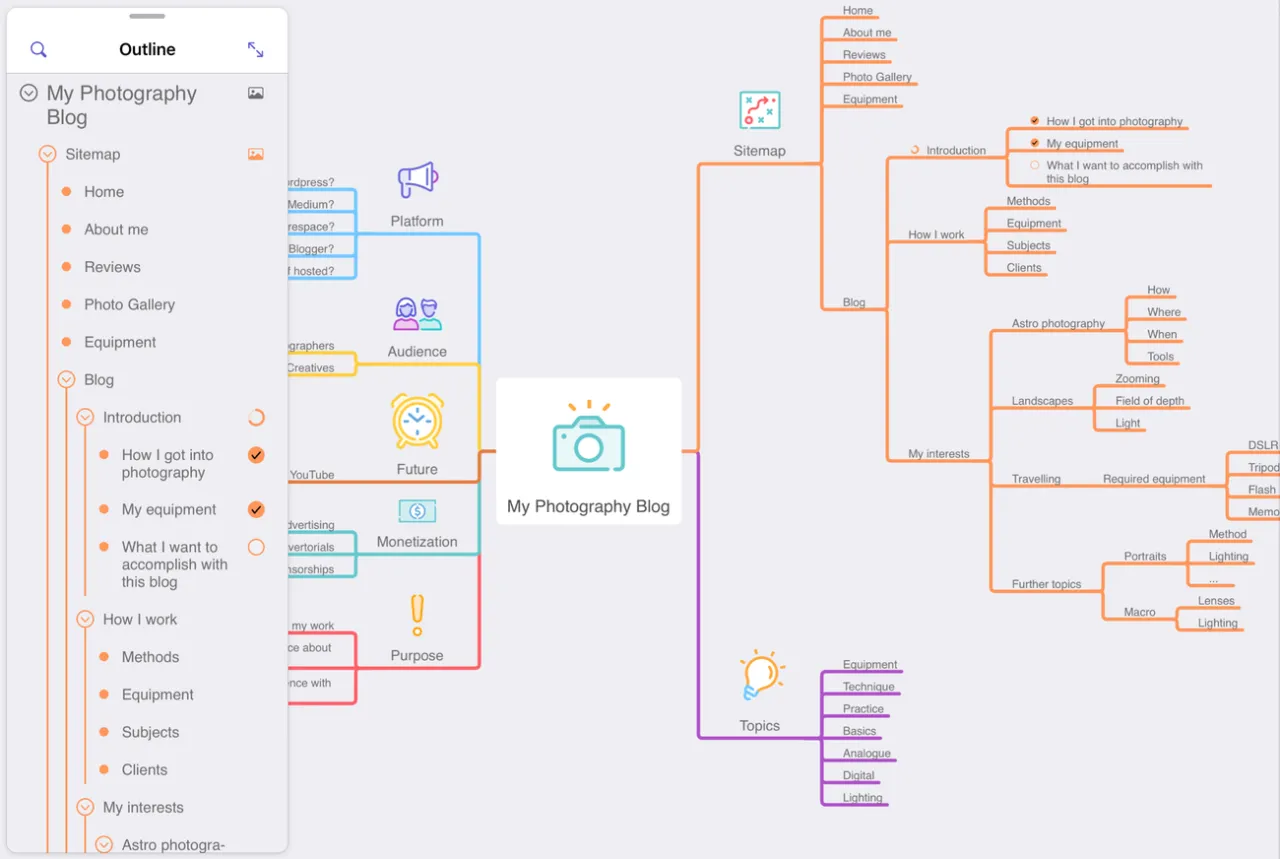
Task: Select the lightbulb icon above Topics
Action: pos(761,675)
